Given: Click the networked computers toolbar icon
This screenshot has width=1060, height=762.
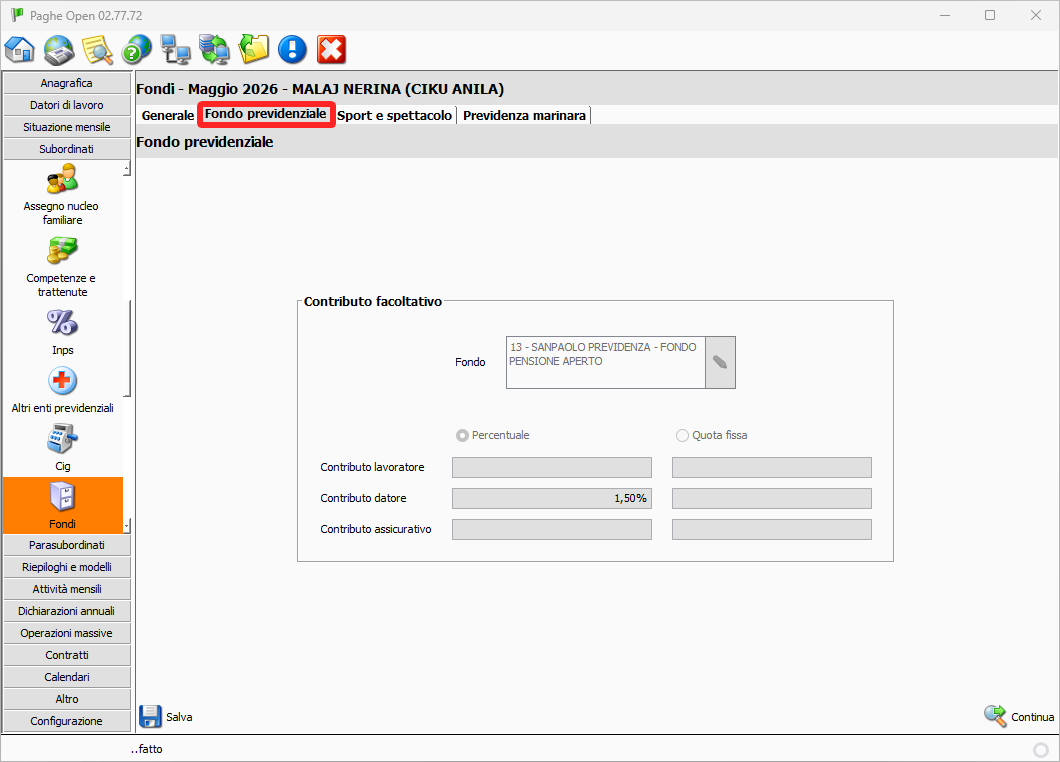Looking at the screenshot, I should (176, 49).
